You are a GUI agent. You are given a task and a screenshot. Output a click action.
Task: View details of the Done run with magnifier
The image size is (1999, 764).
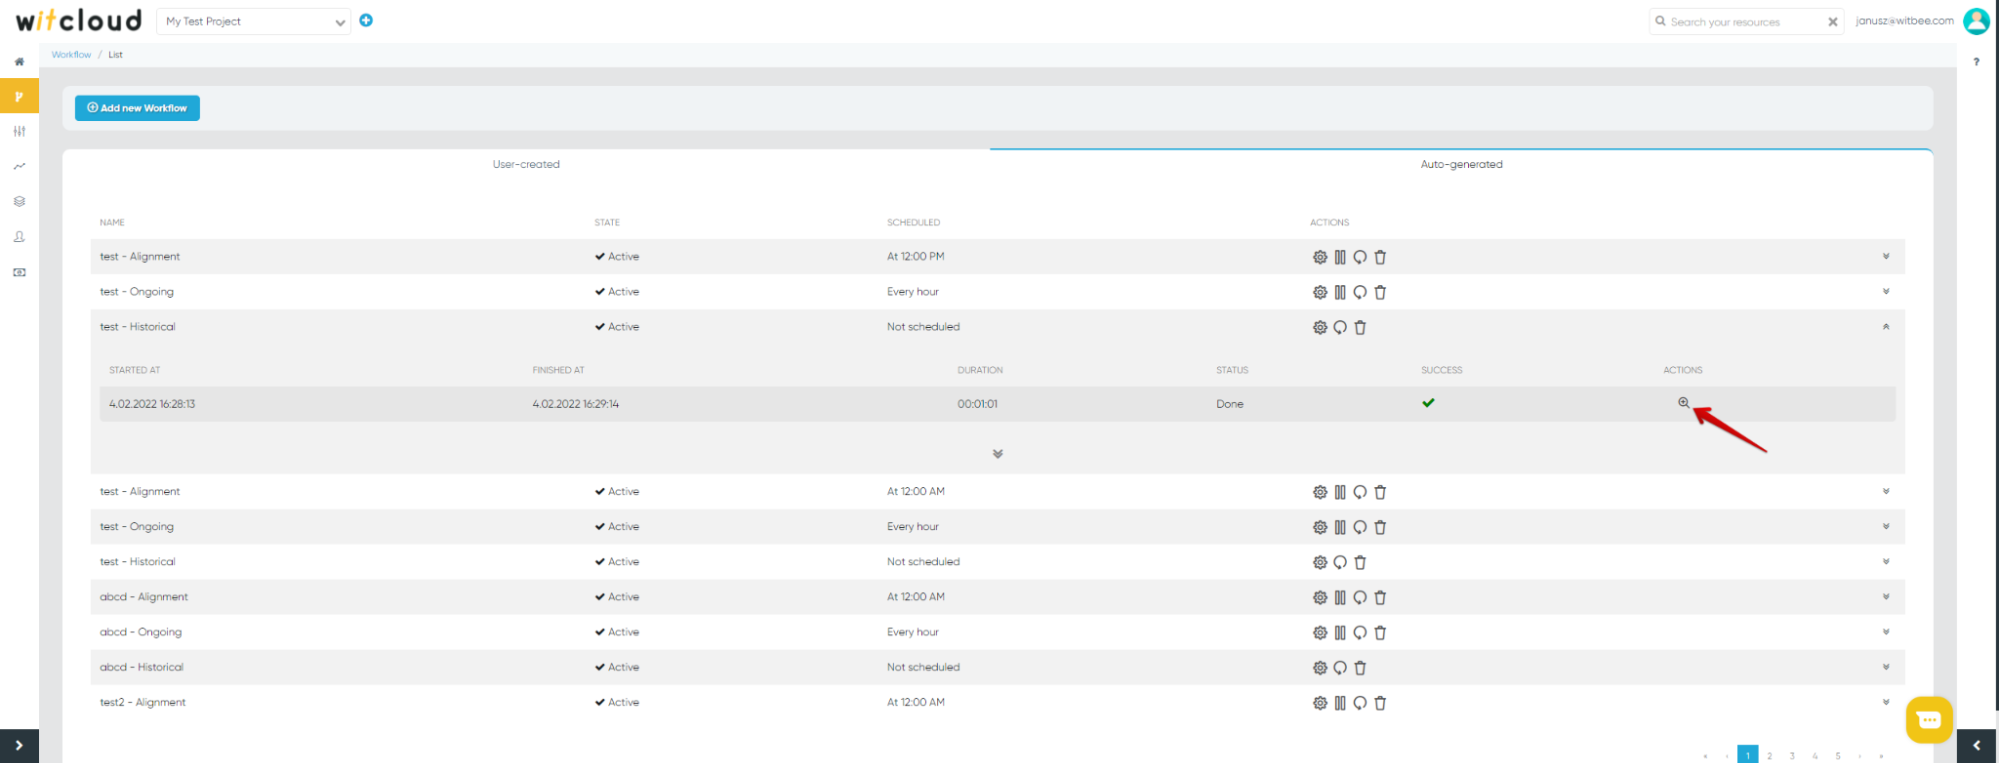pyautogui.click(x=1683, y=403)
